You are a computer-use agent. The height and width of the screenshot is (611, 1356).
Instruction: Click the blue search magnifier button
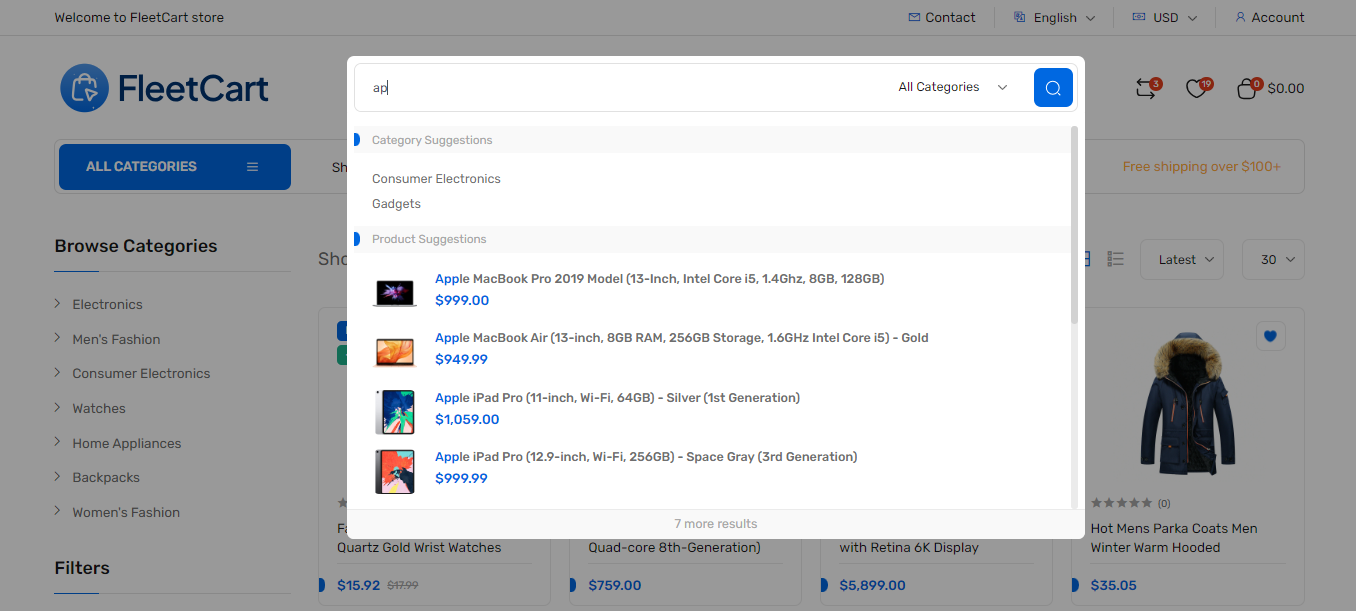click(x=1053, y=88)
